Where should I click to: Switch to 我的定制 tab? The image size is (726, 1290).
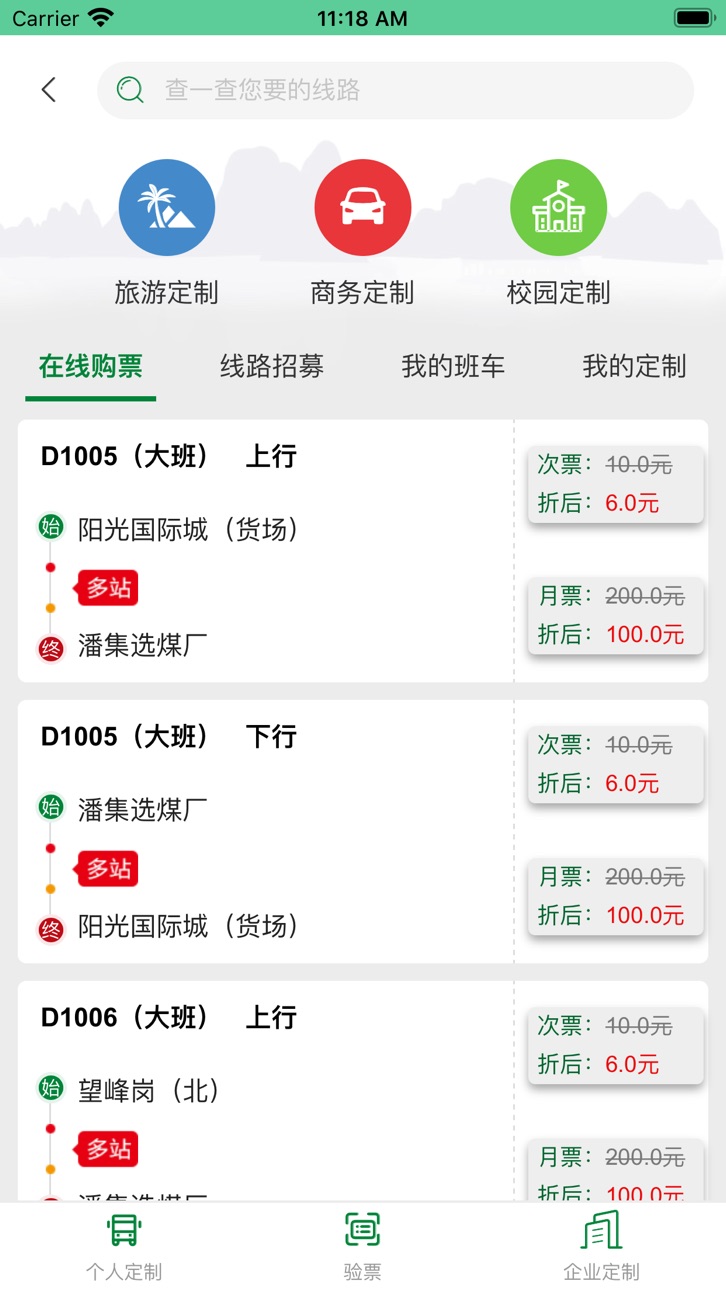pyautogui.click(x=634, y=366)
